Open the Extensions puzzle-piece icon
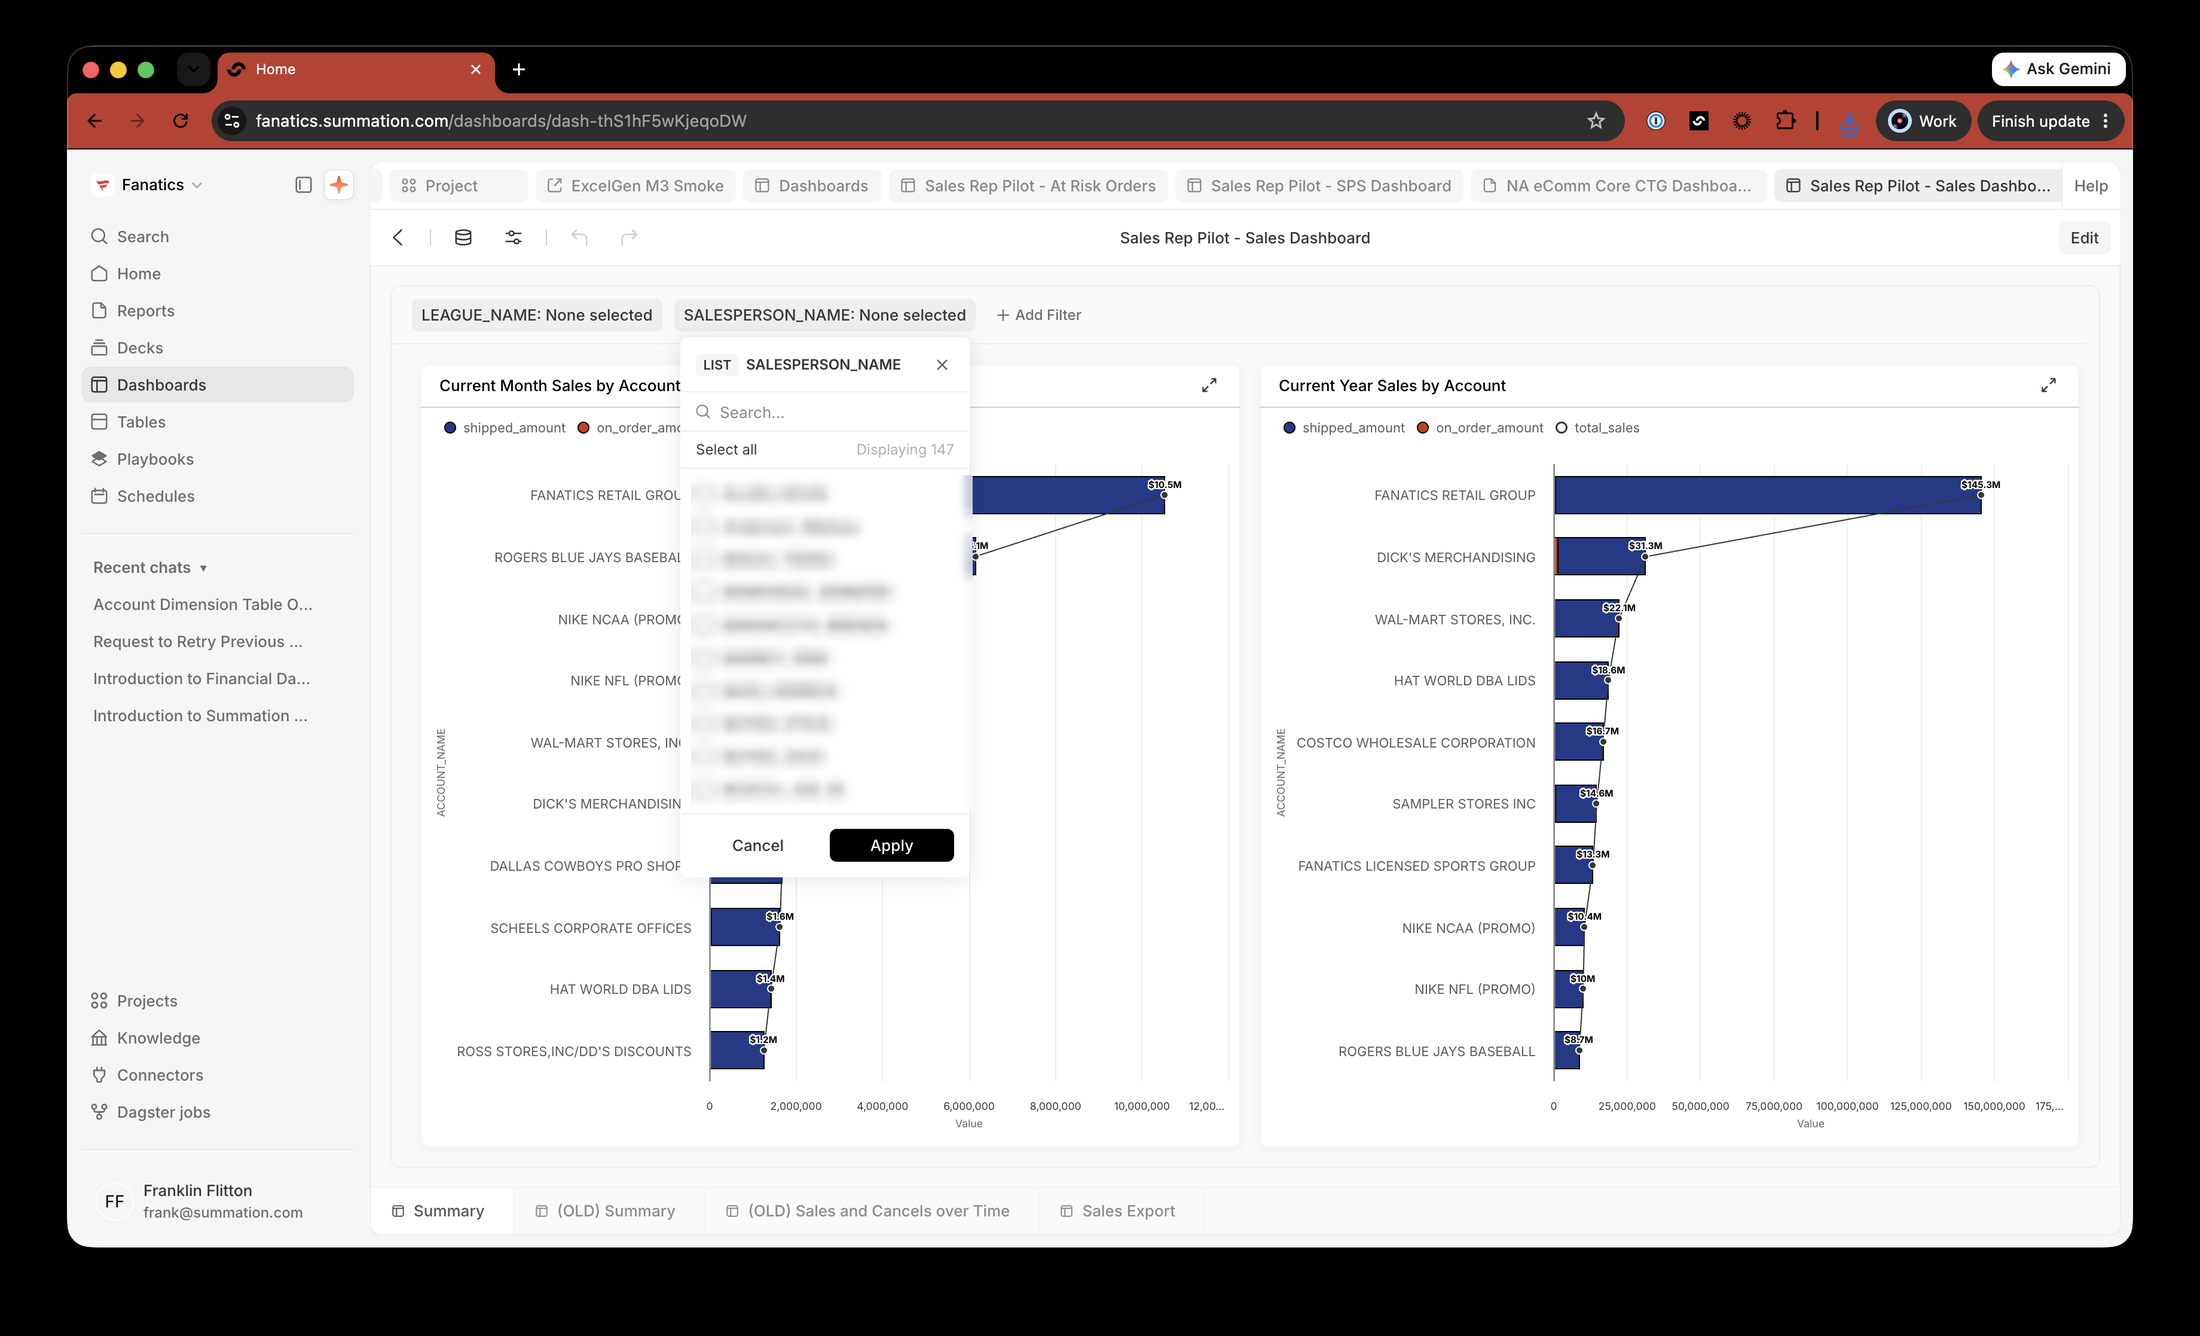 coord(1785,121)
